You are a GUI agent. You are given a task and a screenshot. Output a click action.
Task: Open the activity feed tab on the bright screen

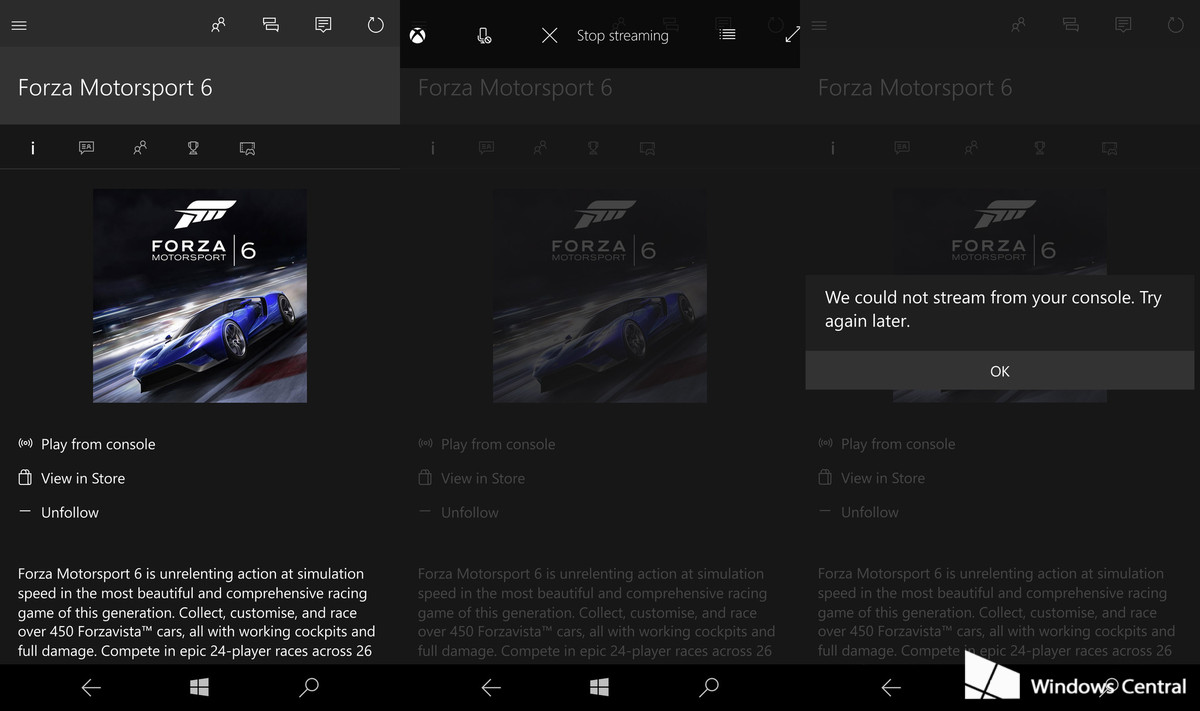tap(87, 148)
